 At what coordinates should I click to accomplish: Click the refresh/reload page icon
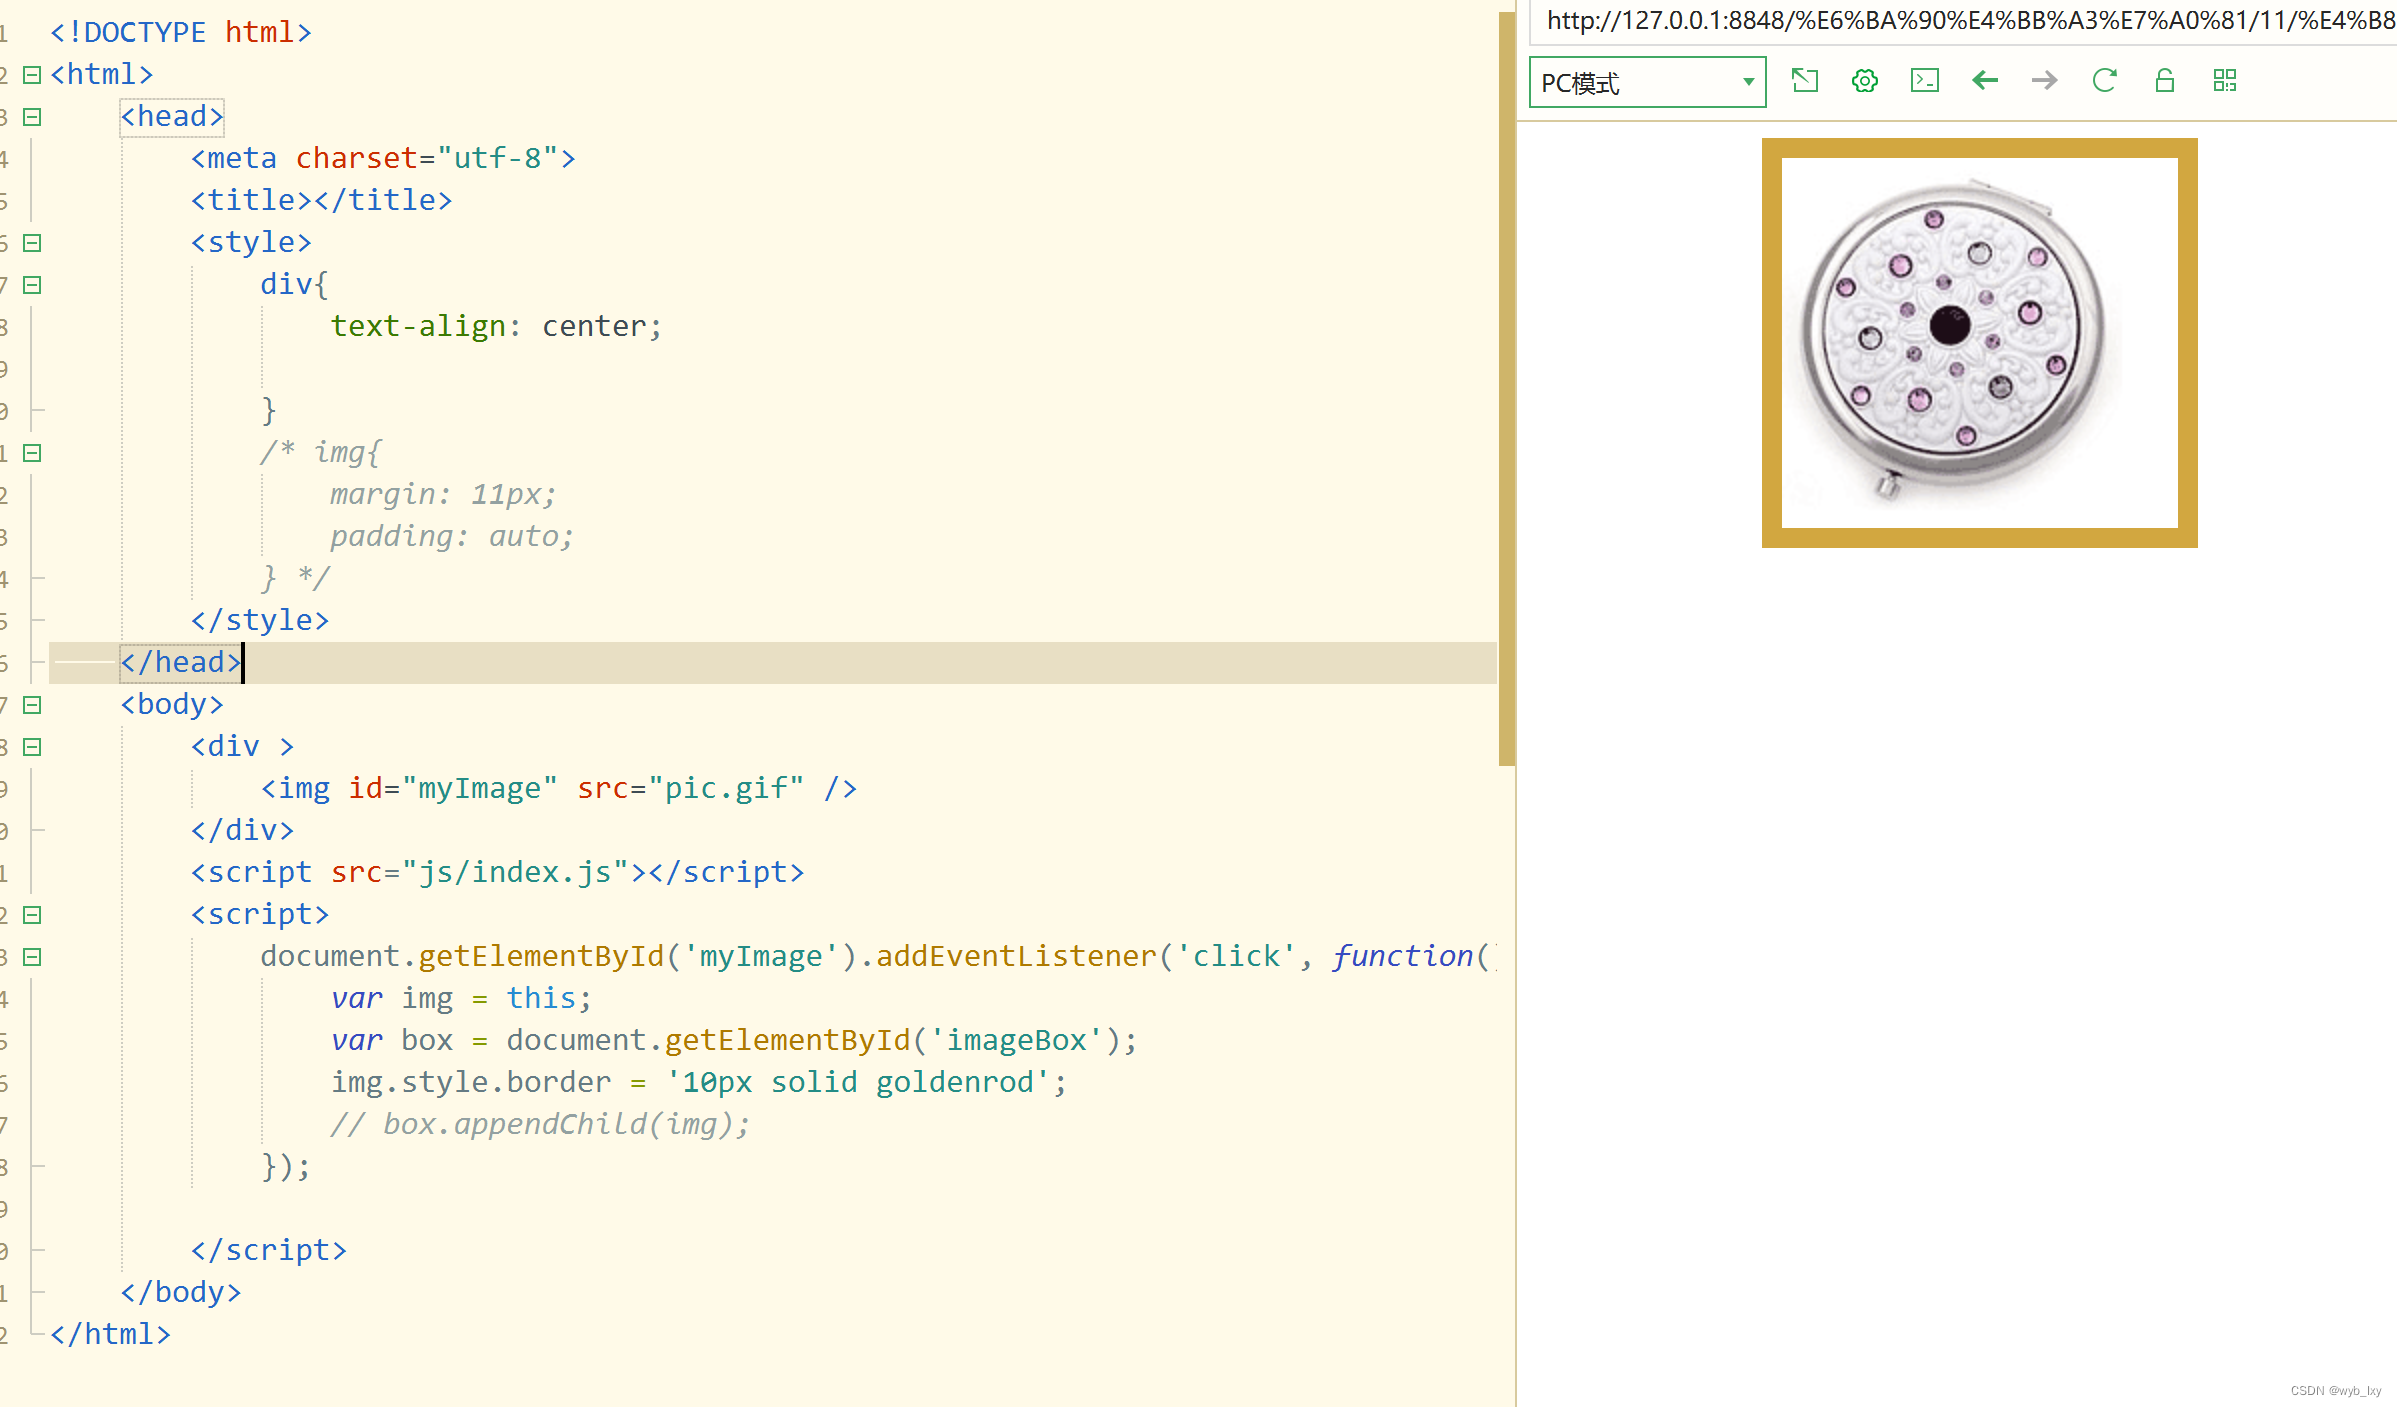click(2104, 80)
